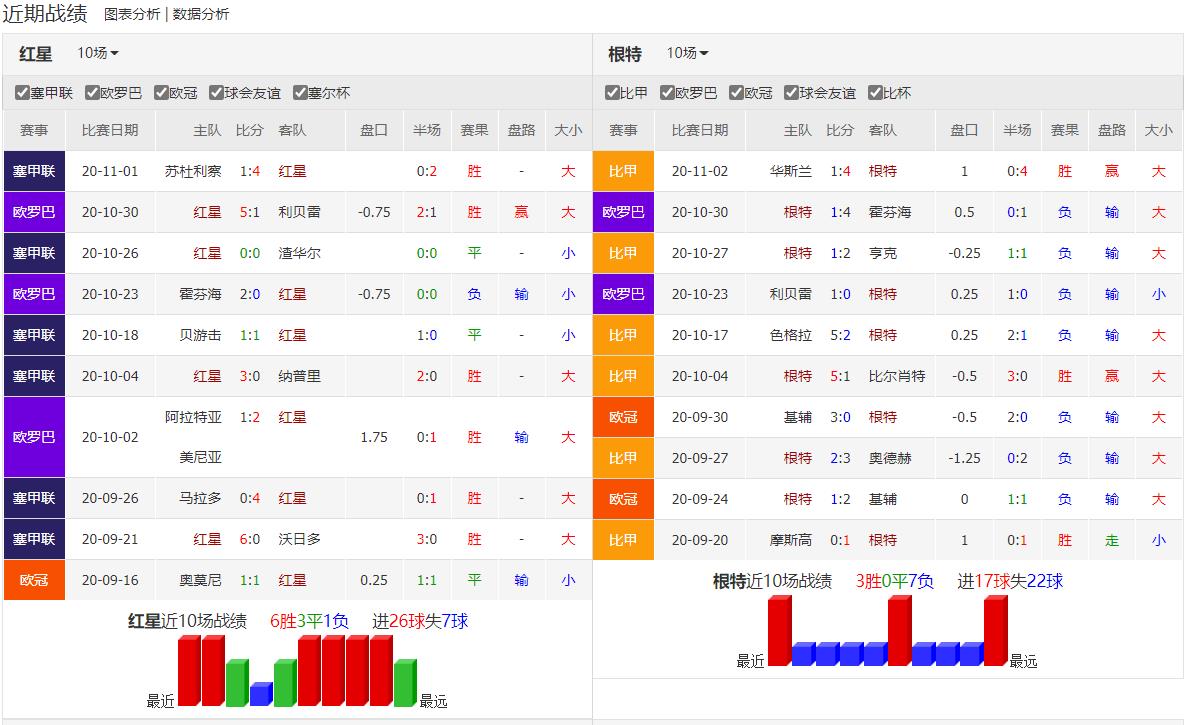
Task: Toggle the 比甲 checkbox in 根特 panel
Action: (x=612, y=93)
